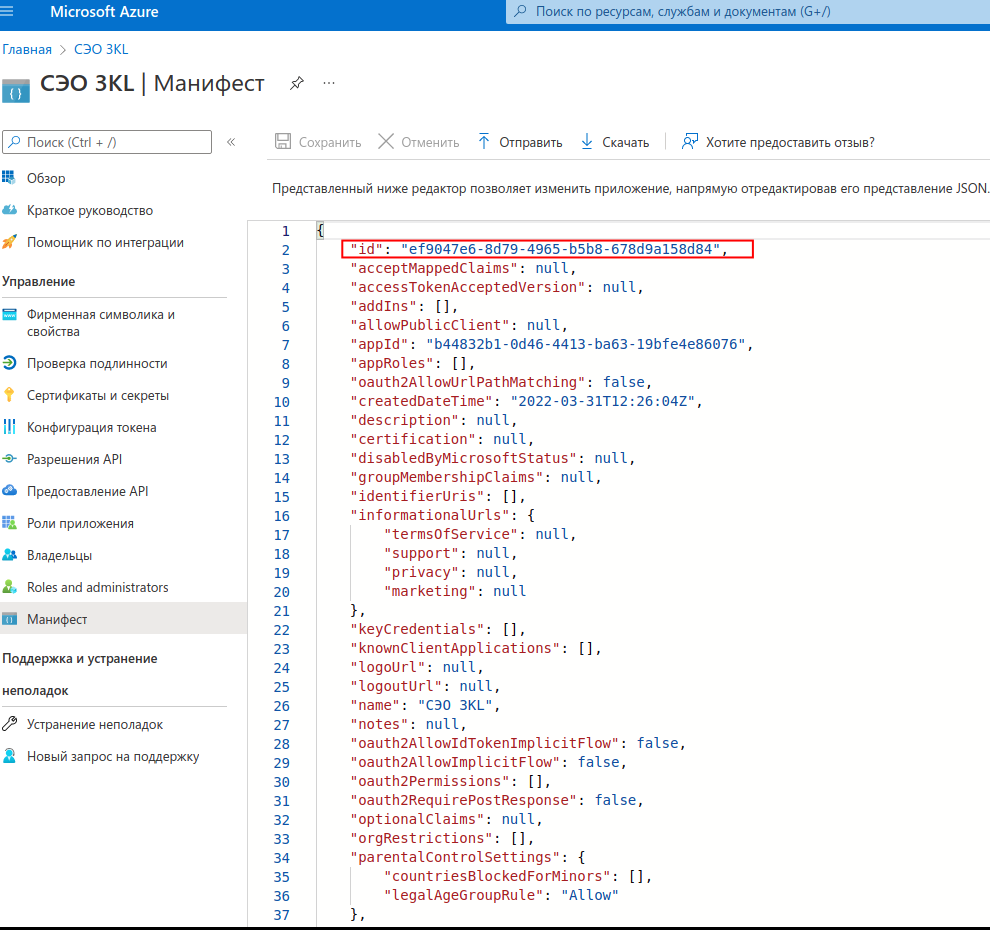Click the Сохранить save icon
Viewport: 990px width, 930px height.
[x=283, y=141]
